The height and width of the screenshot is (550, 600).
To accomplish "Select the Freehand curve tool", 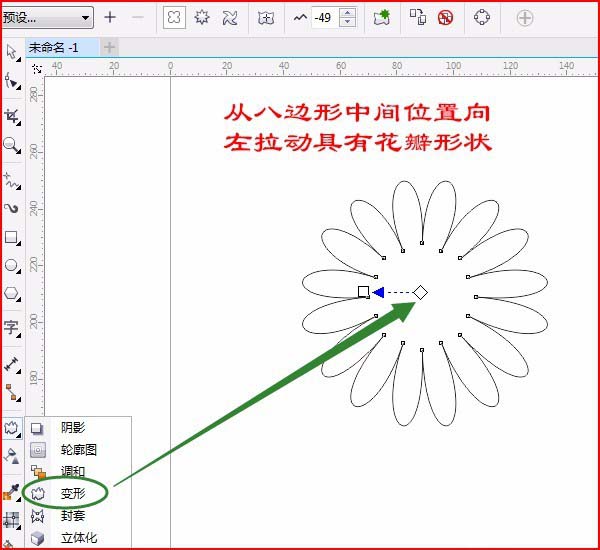I will tap(11, 181).
